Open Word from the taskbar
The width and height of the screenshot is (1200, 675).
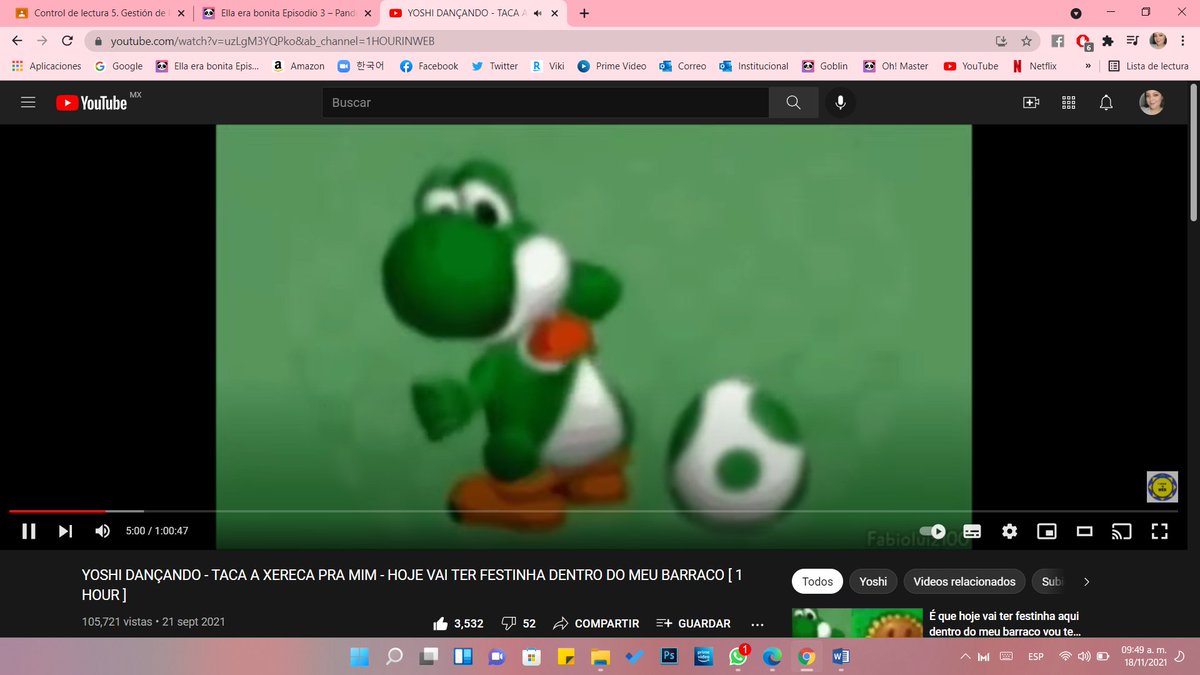pos(840,657)
